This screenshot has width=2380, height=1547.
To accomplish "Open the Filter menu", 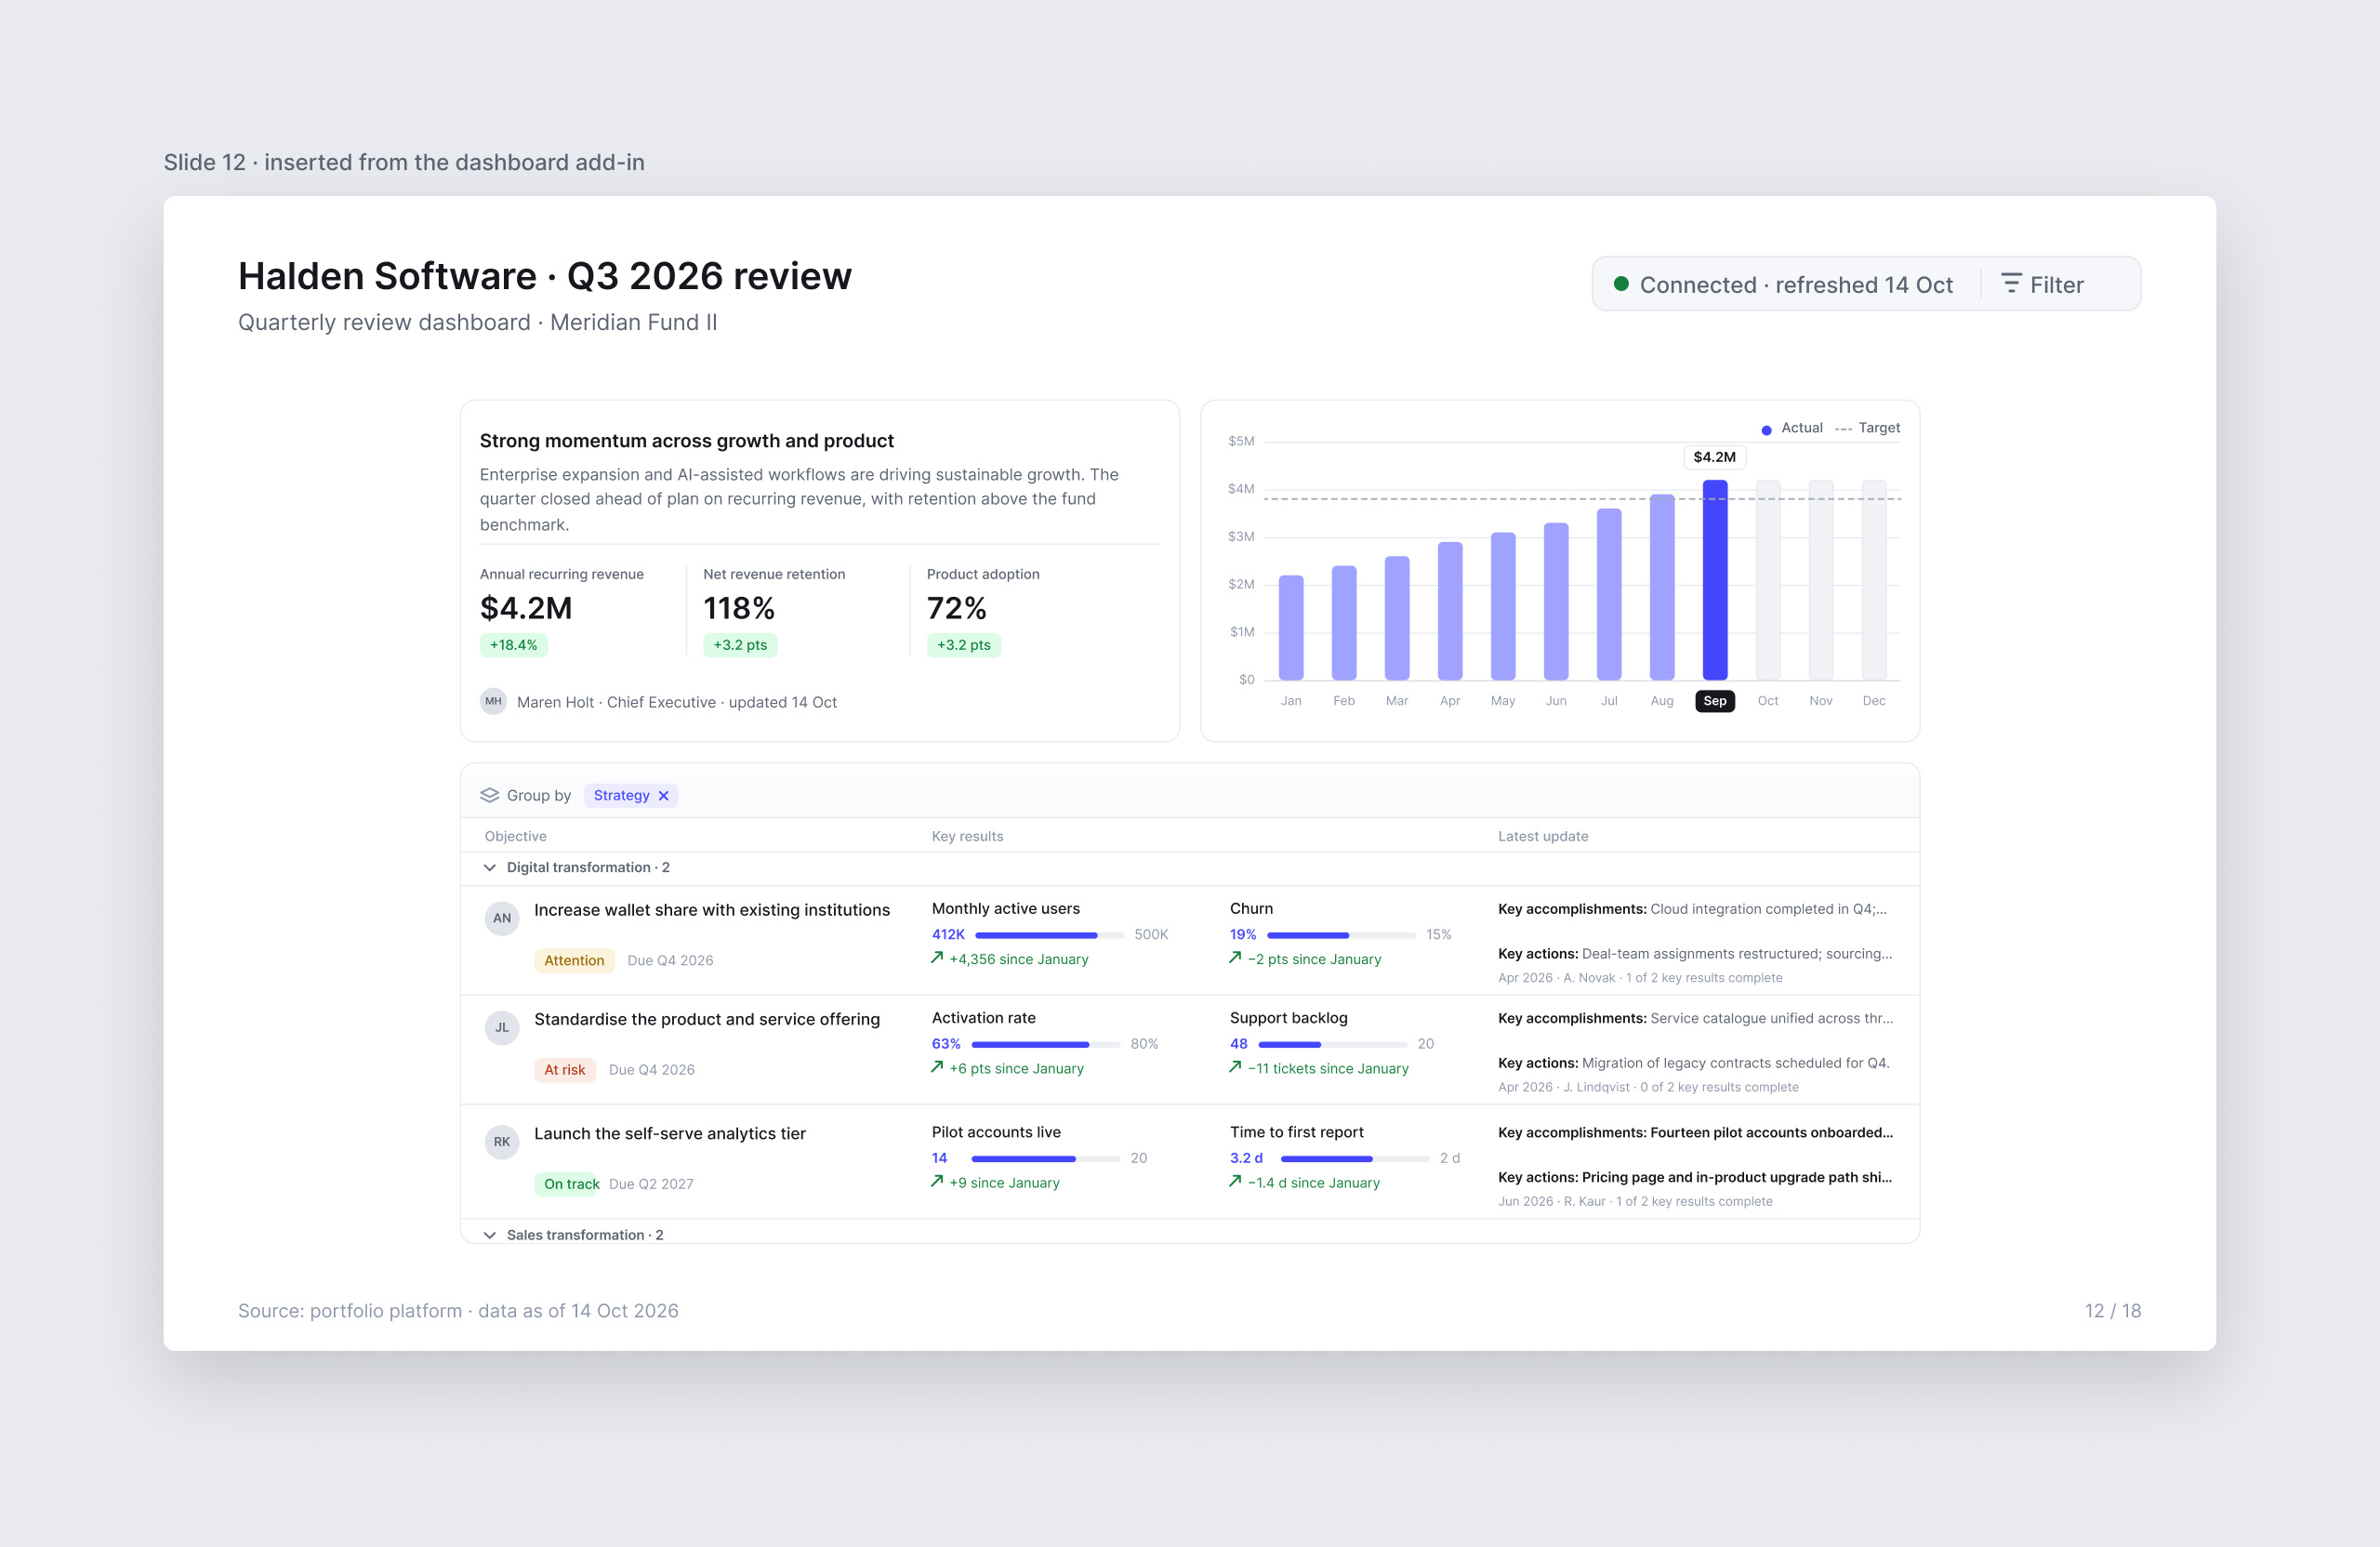I will pos(2042,285).
